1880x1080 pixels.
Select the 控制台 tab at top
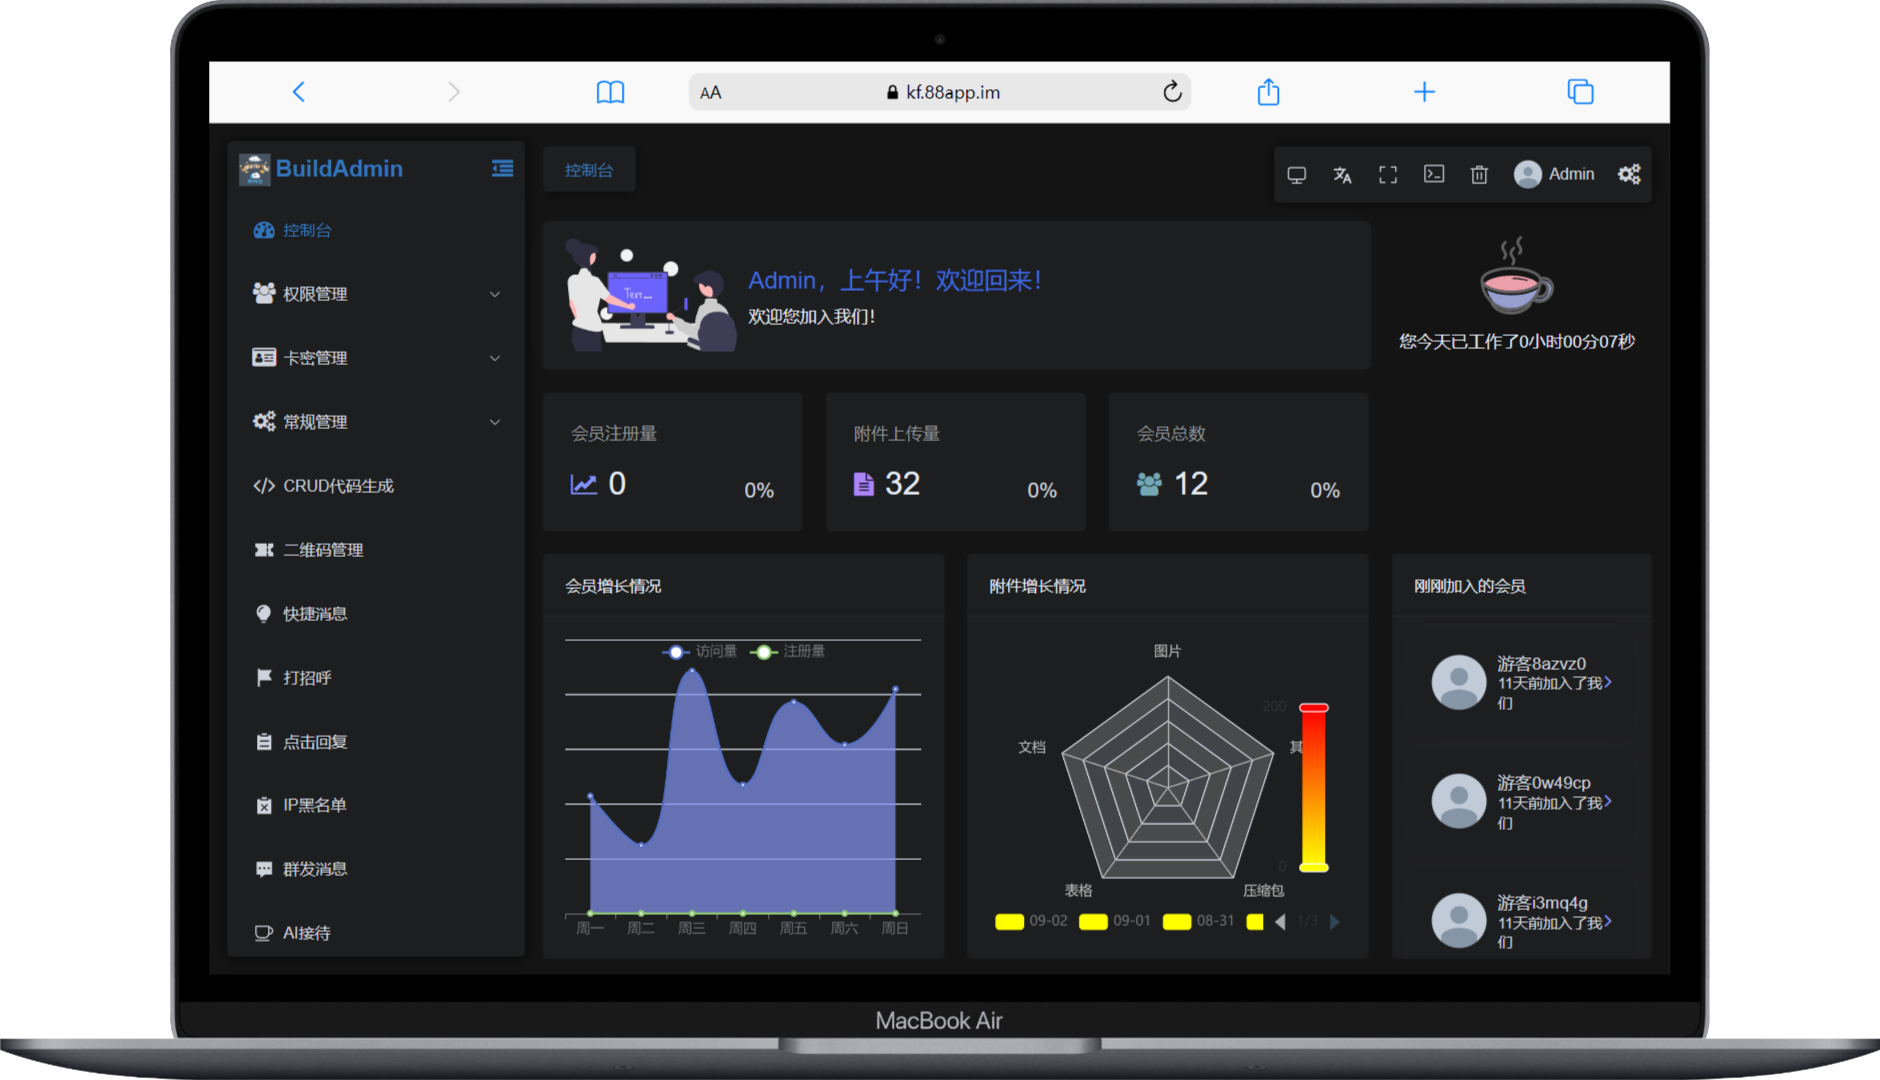[x=589, y=170]
